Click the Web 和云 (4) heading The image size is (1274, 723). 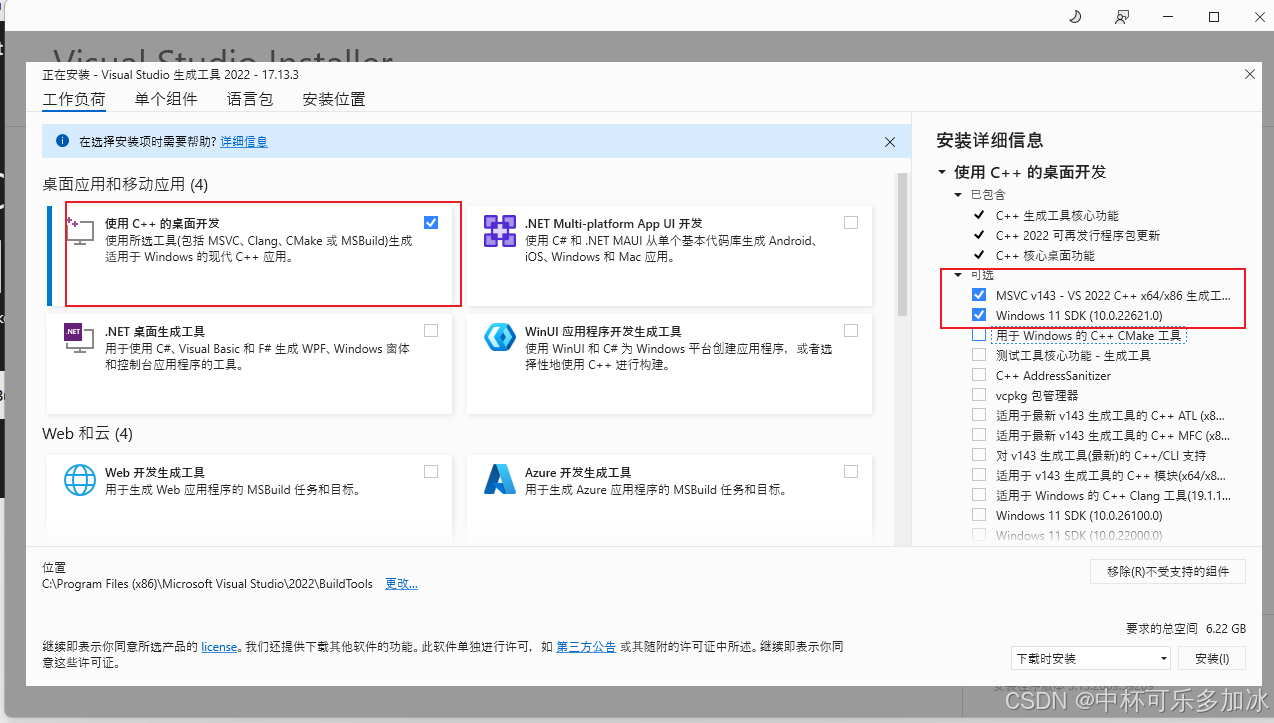tap(87, 433)
